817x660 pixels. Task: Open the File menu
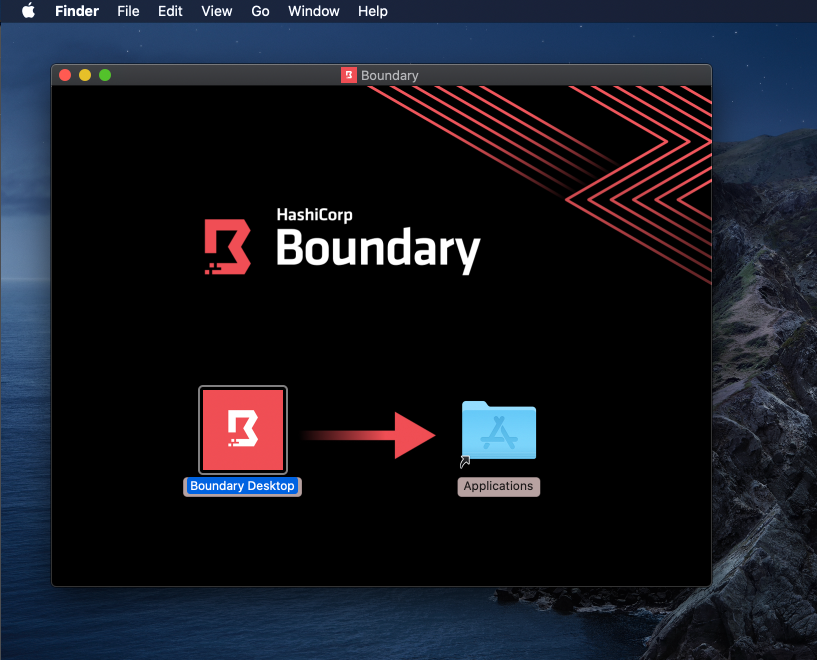click(x=128, y=11)
